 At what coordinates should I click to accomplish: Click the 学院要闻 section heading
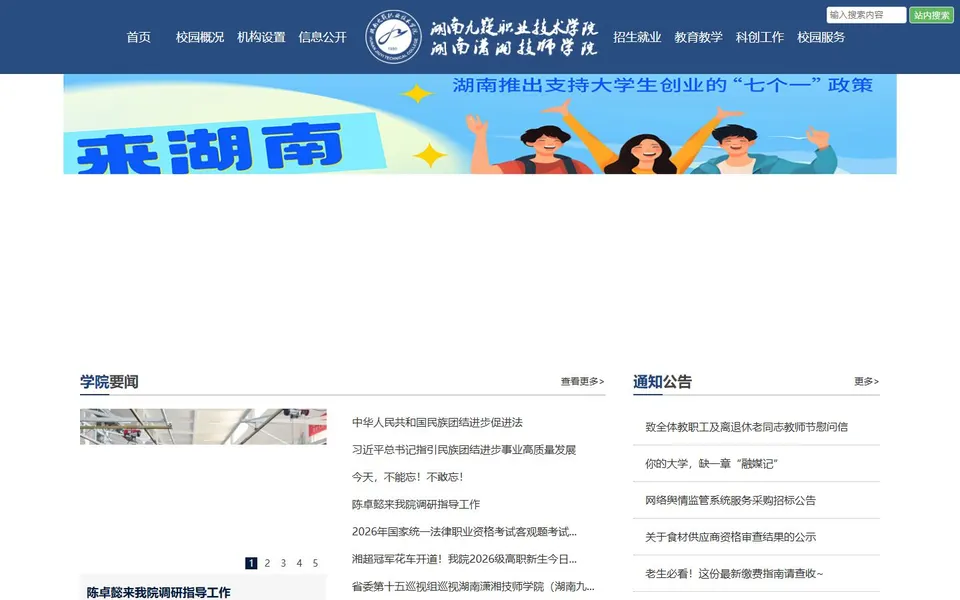point(109,382)
